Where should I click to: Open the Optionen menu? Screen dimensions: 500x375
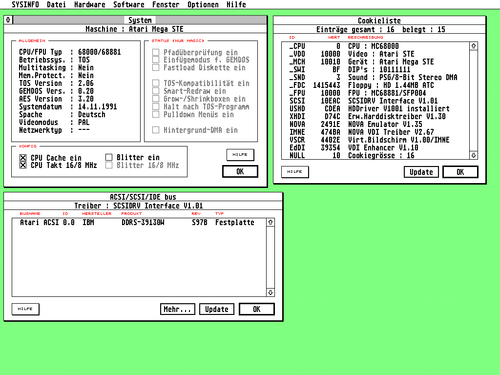pos(203,5)
